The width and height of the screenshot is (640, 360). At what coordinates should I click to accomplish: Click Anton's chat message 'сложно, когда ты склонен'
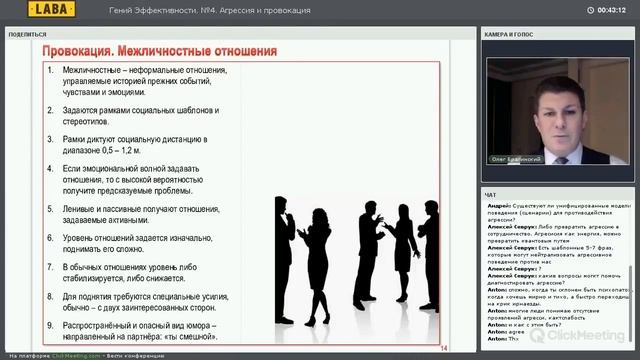click(x=558, y=297)
